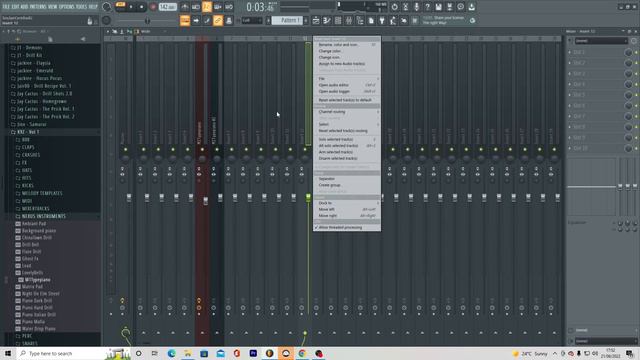Viewport: 640px width, 360px height.
Task: Click the save project floppy icon
Action: 438,7
